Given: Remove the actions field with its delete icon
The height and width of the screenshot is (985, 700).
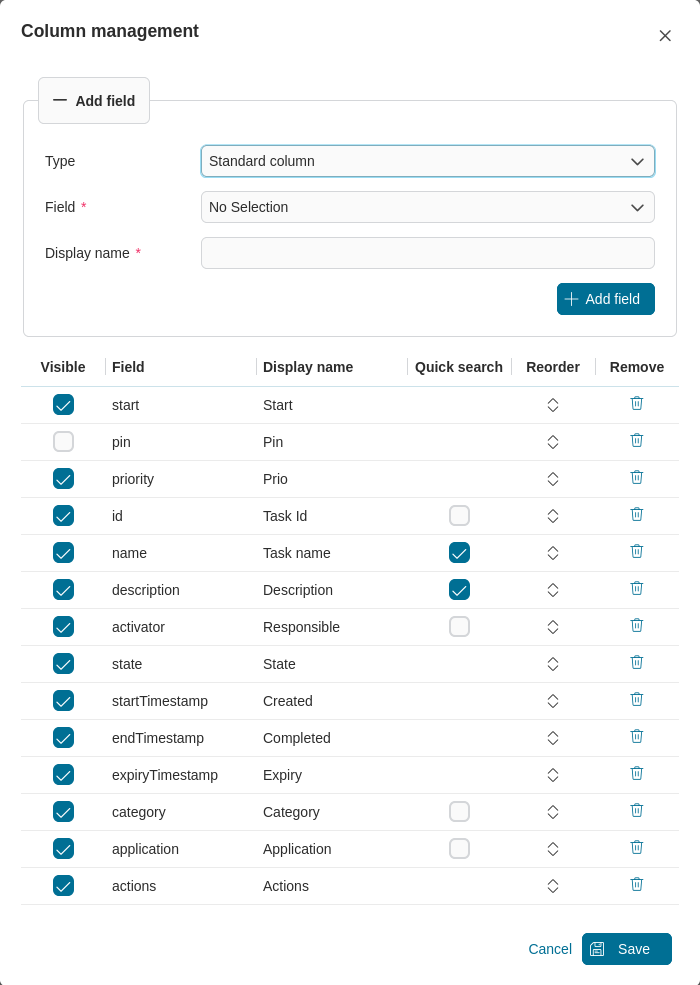Looking at the screenshot, I should [x=637, y=884].
